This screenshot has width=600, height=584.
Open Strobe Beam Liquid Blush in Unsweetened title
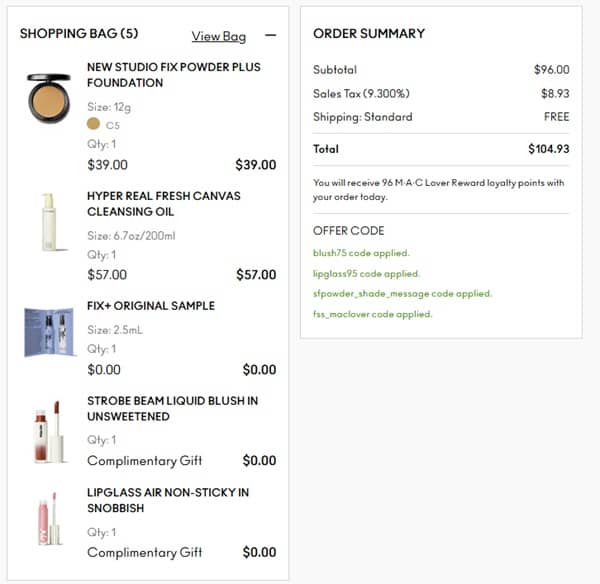click(x=172, y=409)
